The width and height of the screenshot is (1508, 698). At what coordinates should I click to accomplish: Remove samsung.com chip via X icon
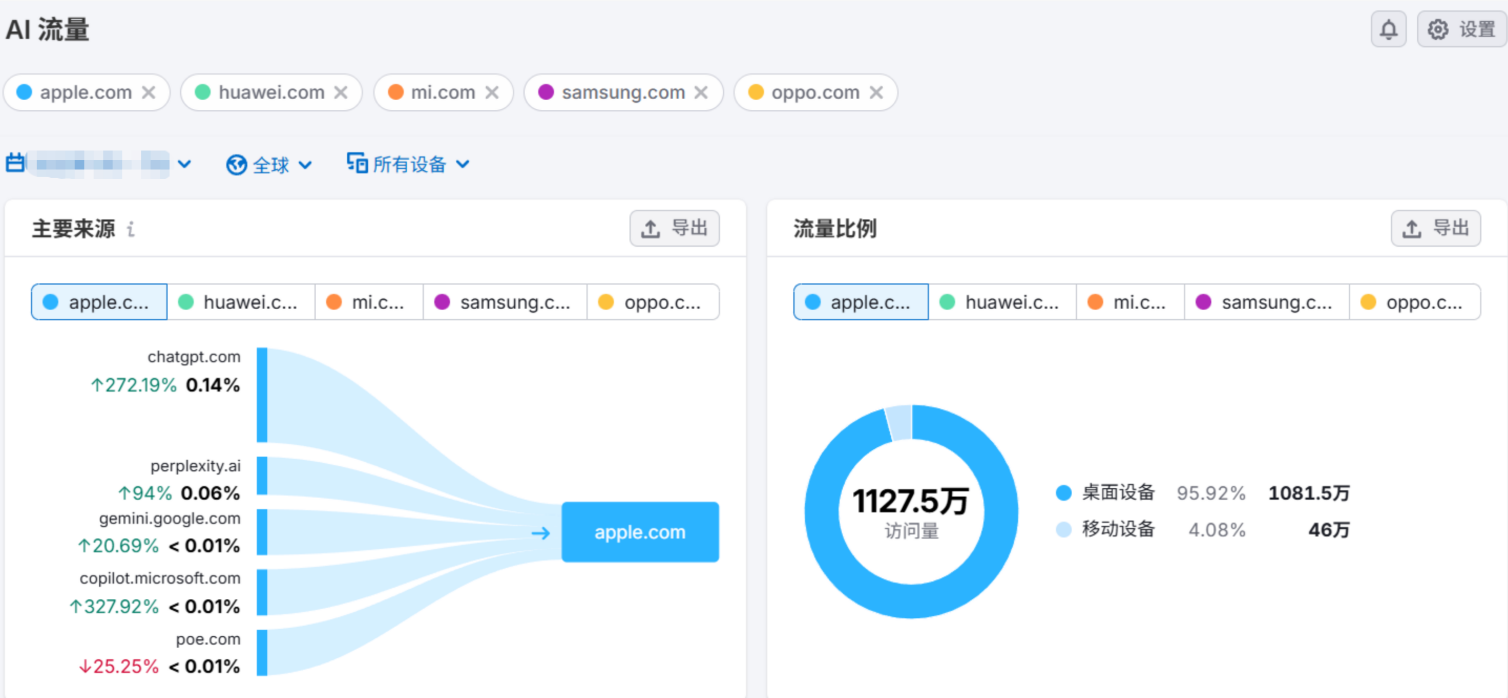coord(701,92)
